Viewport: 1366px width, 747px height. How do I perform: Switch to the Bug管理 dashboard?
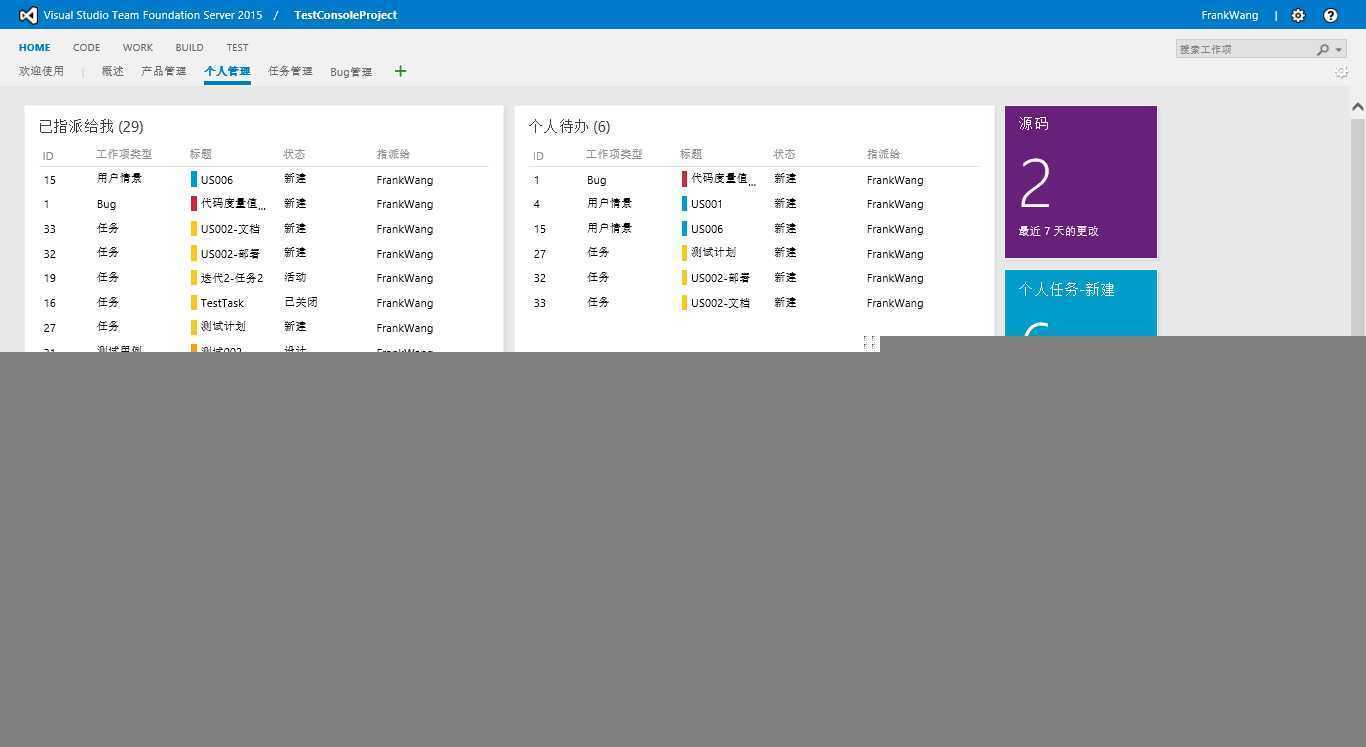coord(351,72)
